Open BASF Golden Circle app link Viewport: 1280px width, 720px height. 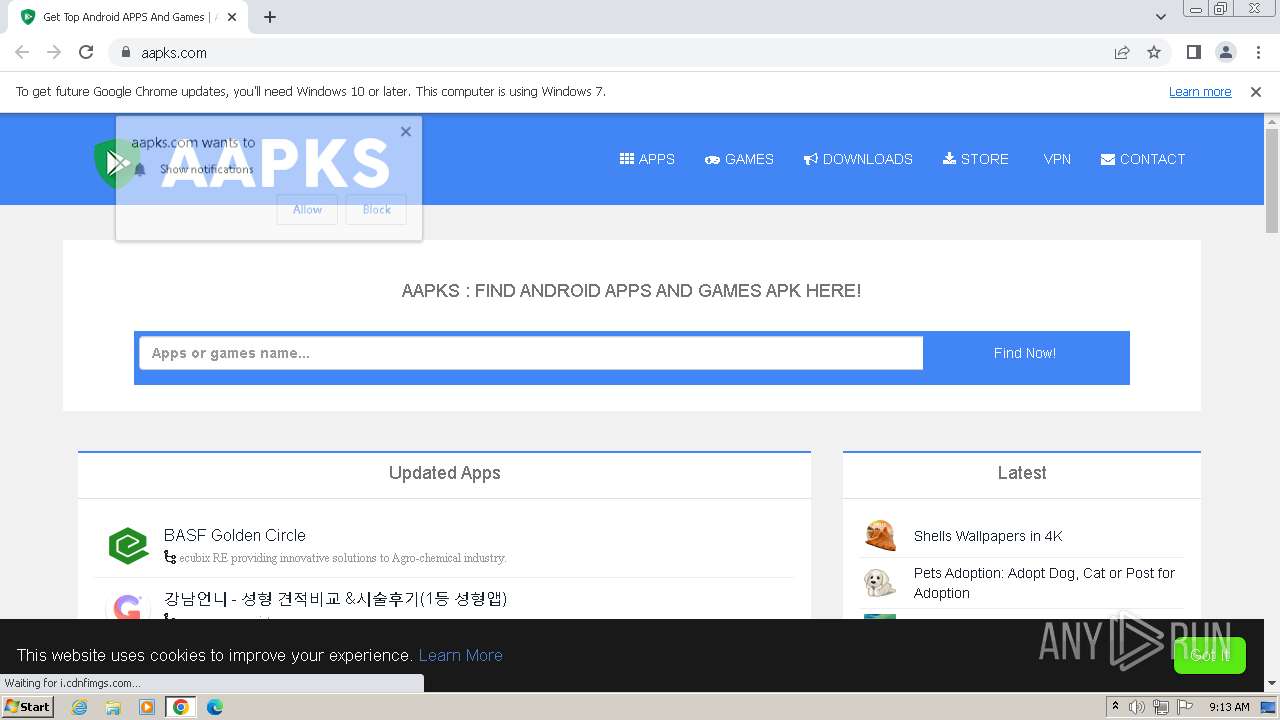pyautogui.click(x=235, y=535)
